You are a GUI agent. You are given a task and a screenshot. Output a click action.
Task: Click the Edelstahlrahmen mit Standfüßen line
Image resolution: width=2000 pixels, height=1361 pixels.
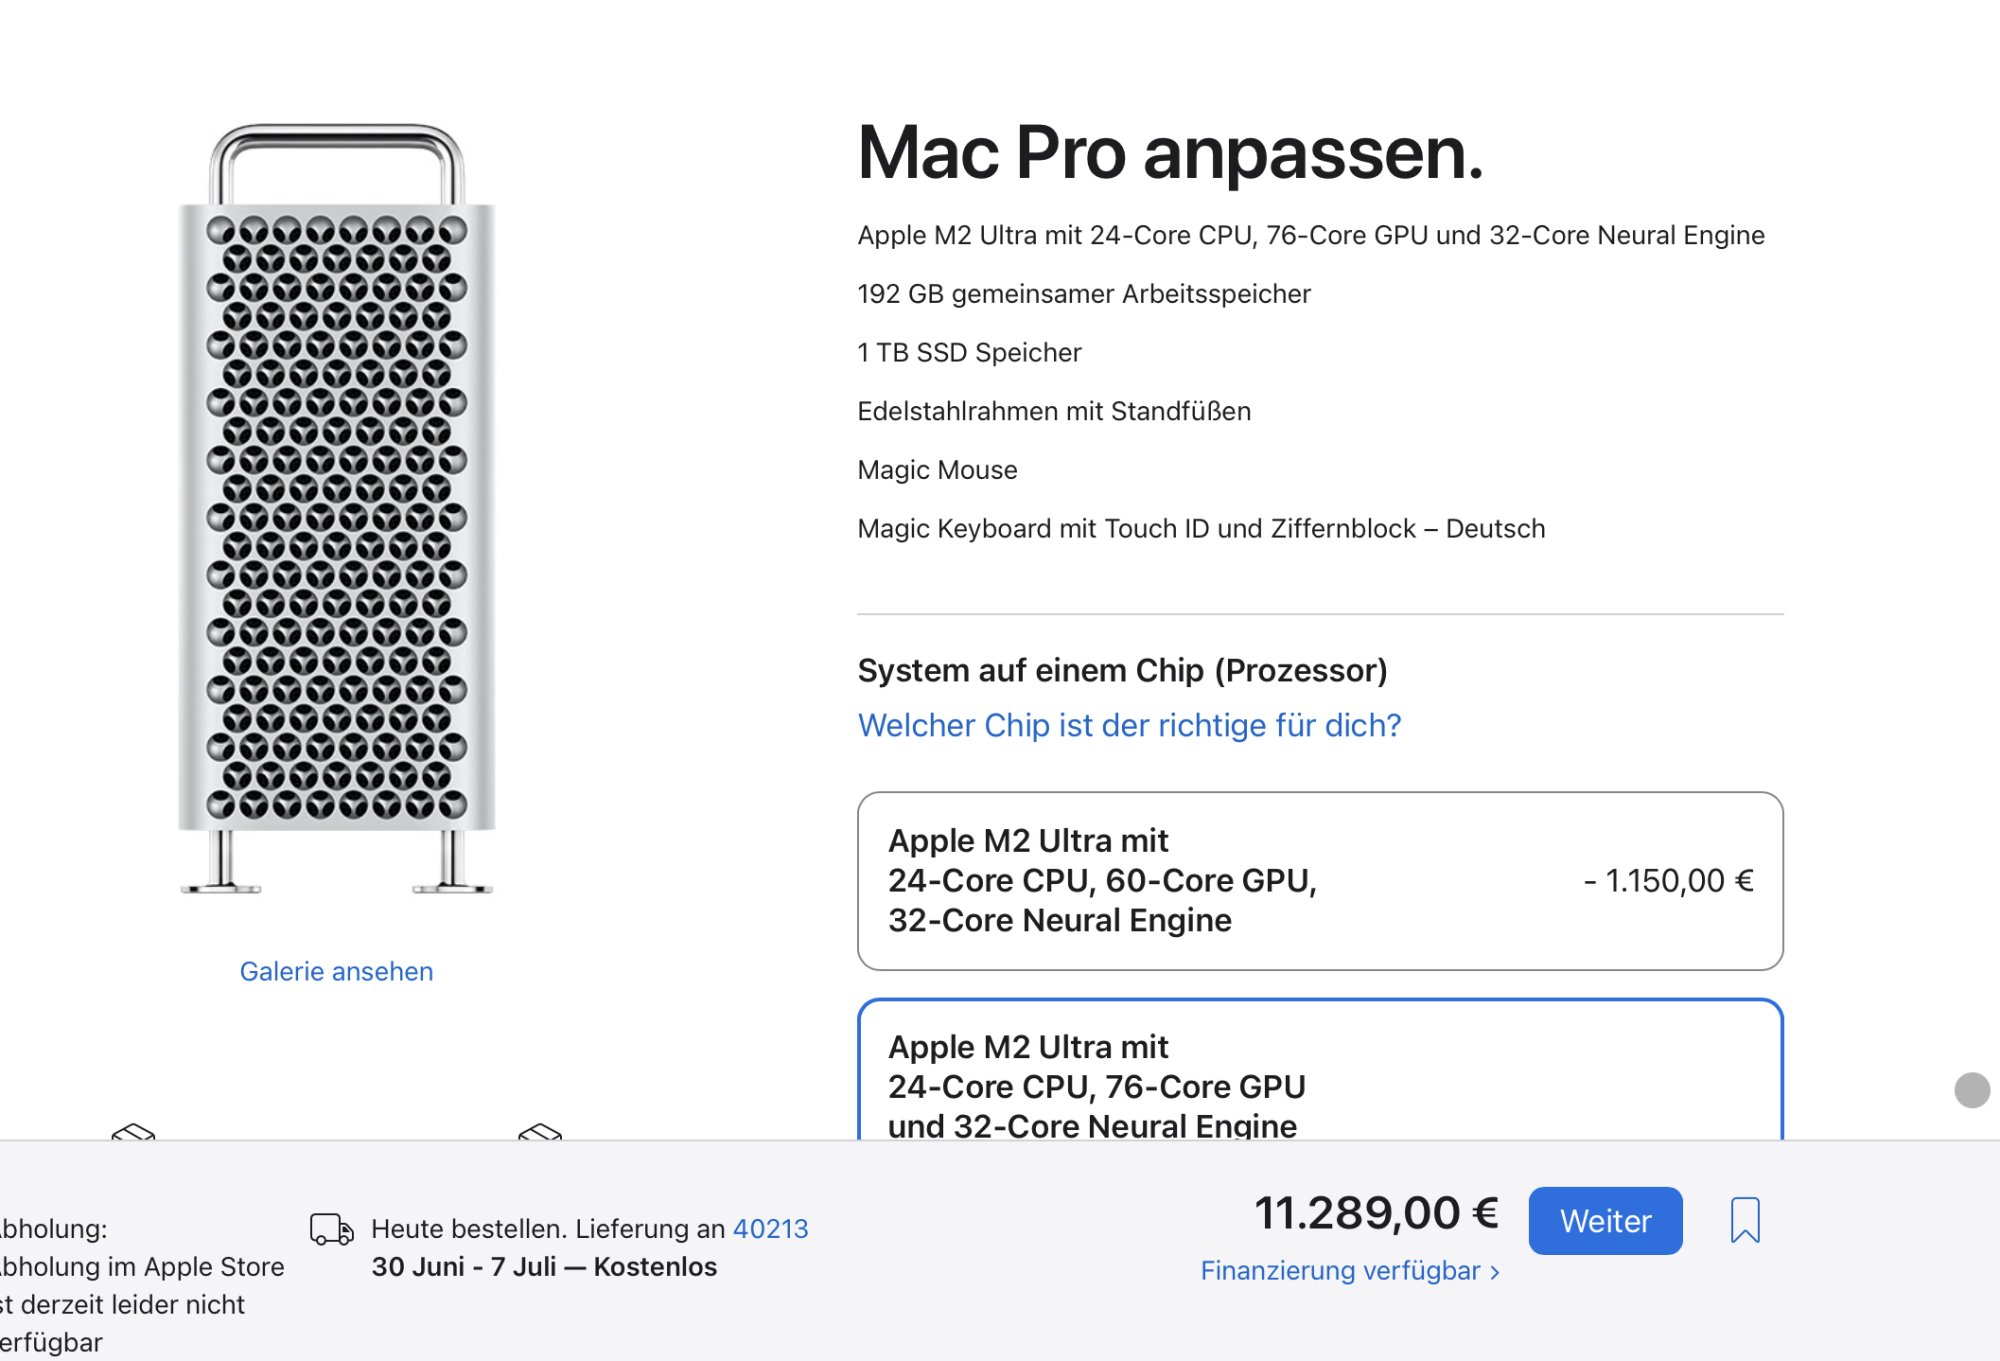pos(1054,412)
